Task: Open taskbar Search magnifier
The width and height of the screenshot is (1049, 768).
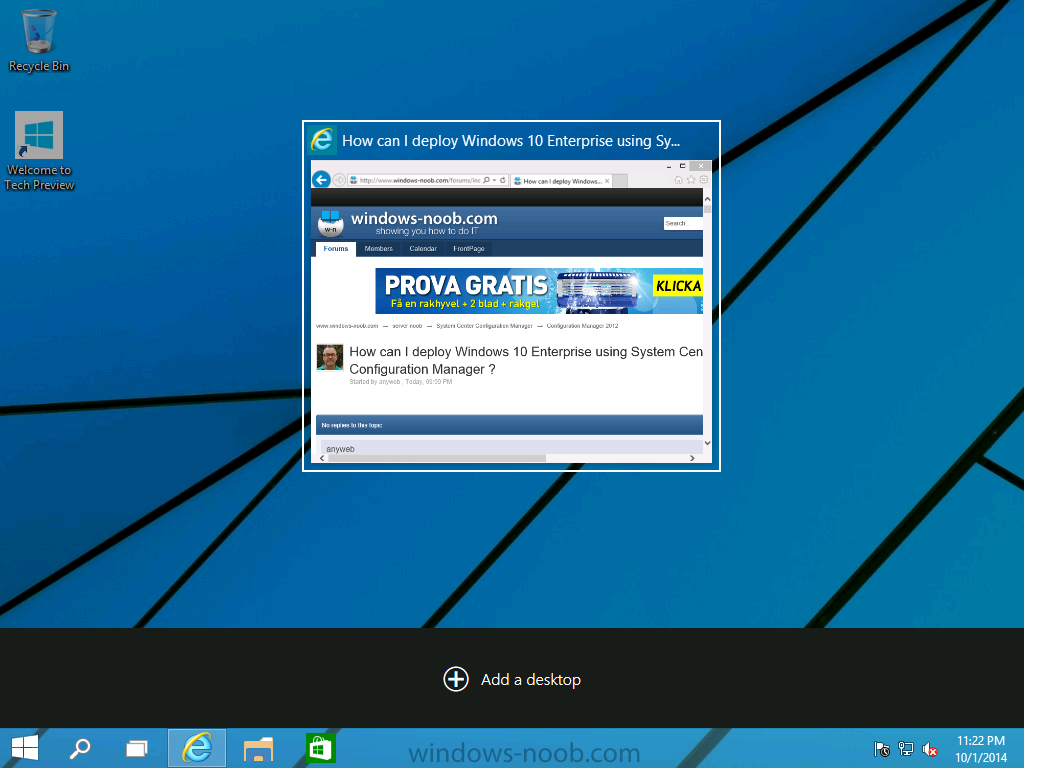Action: (80, 748)
